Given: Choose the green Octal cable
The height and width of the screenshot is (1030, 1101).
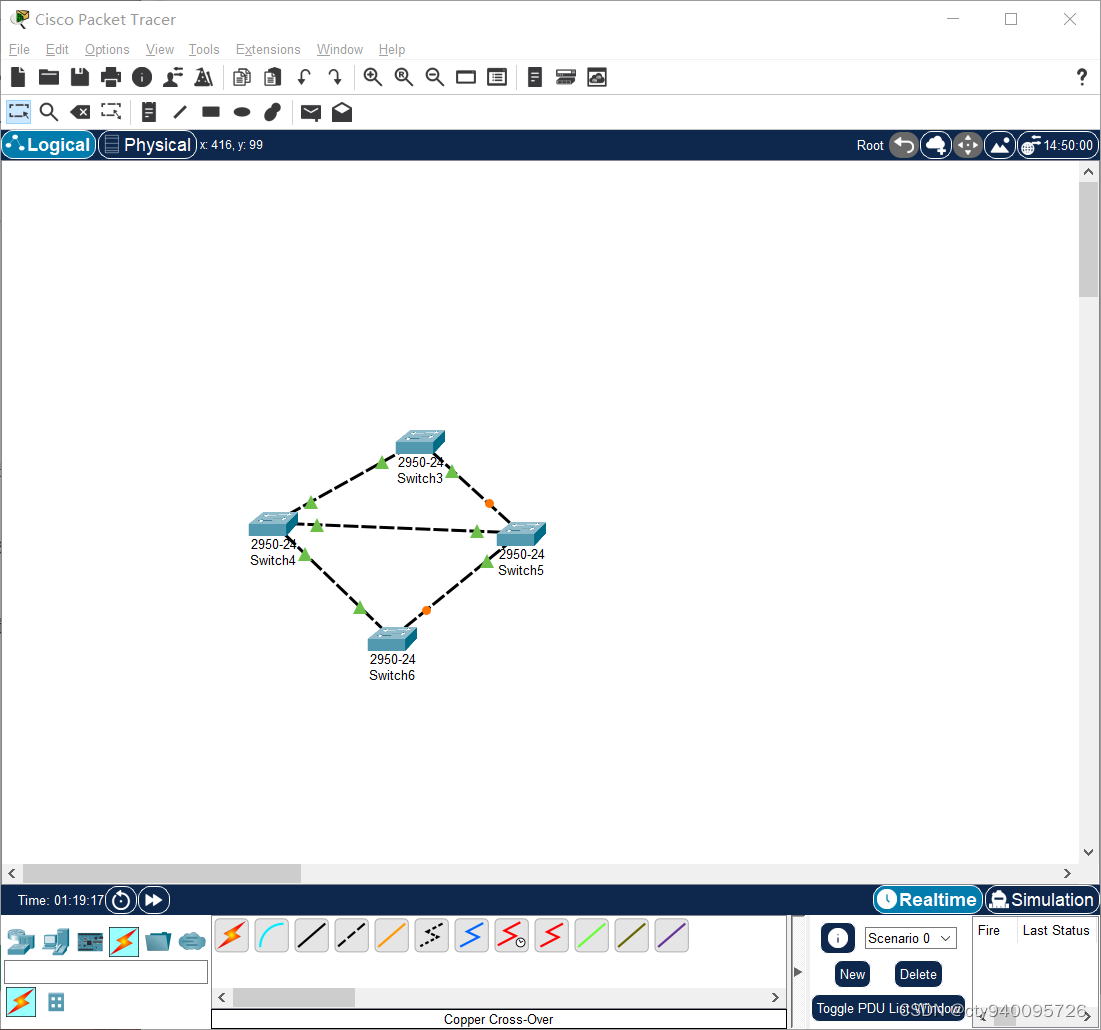Looking at the screenshot, I should pyautogui.click(x=592, y=935).
